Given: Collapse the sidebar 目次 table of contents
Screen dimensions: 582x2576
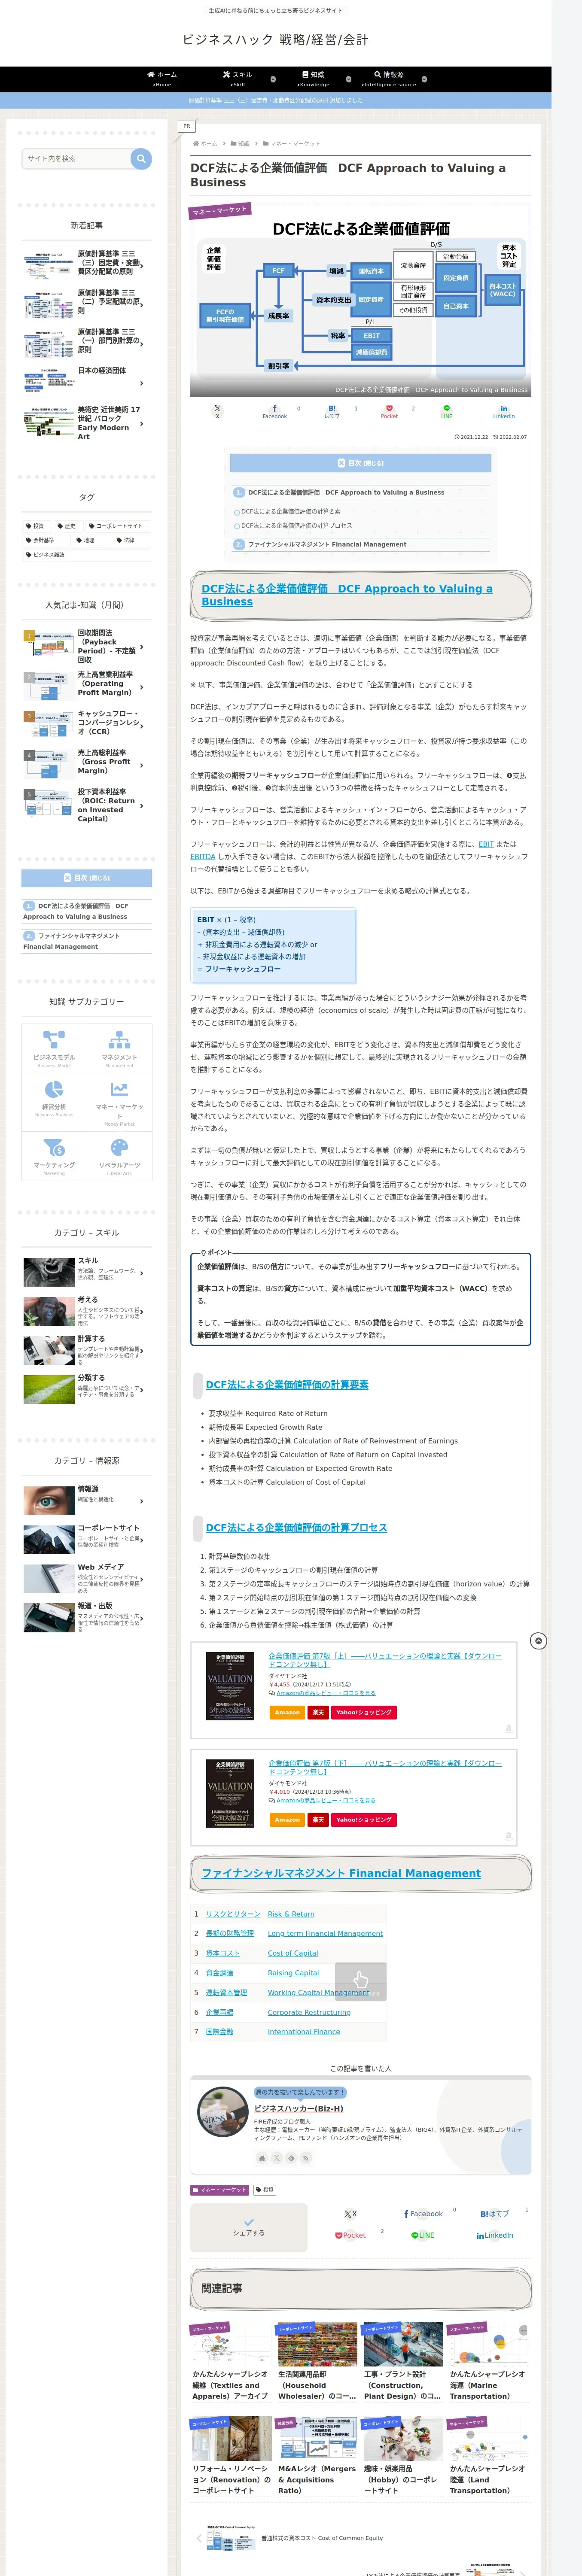Looking at the screenshot, I should pyautogui.click(x=87, y=878).
